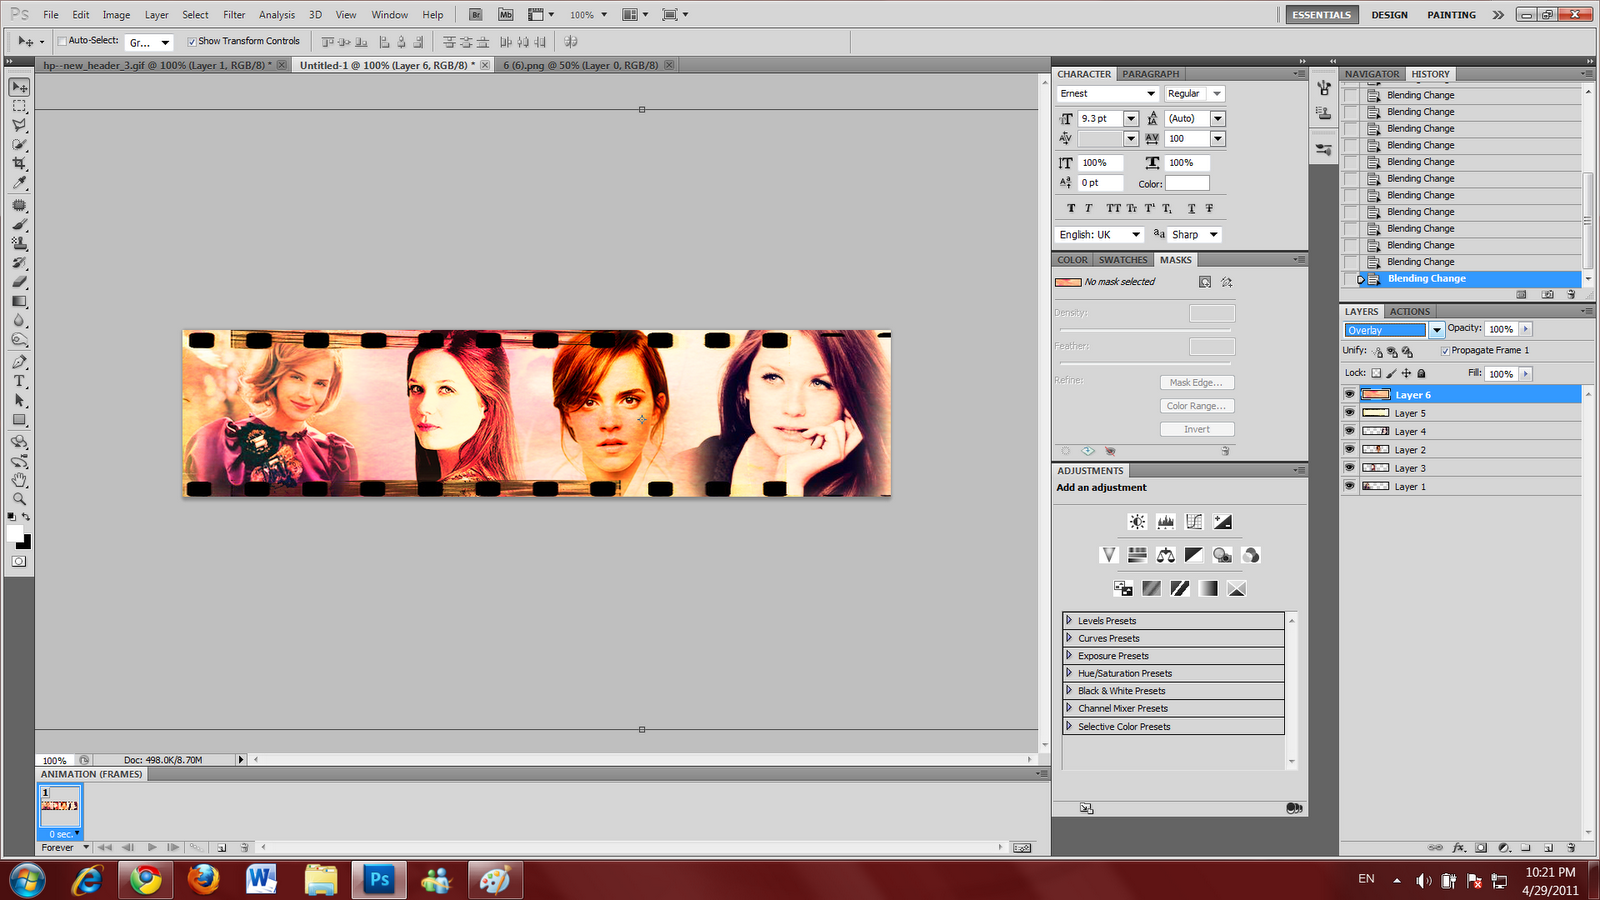Expand the Selective Color Presets list
Screen dimensions: 1600x900
[x=1069, y=726]
